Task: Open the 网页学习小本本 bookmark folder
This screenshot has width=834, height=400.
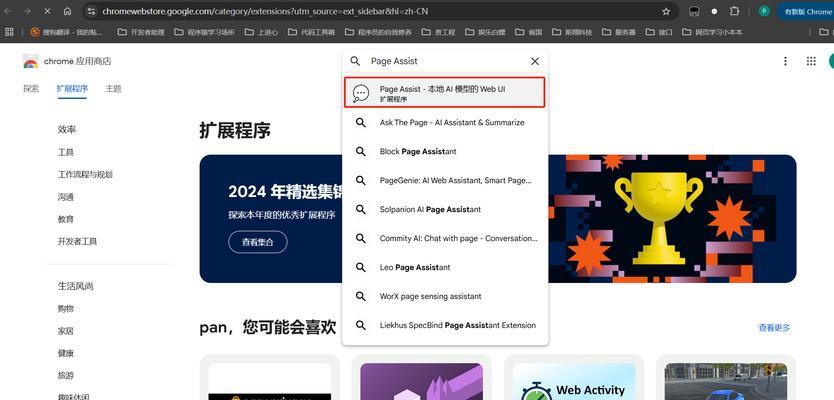Action: coord(712,32)
